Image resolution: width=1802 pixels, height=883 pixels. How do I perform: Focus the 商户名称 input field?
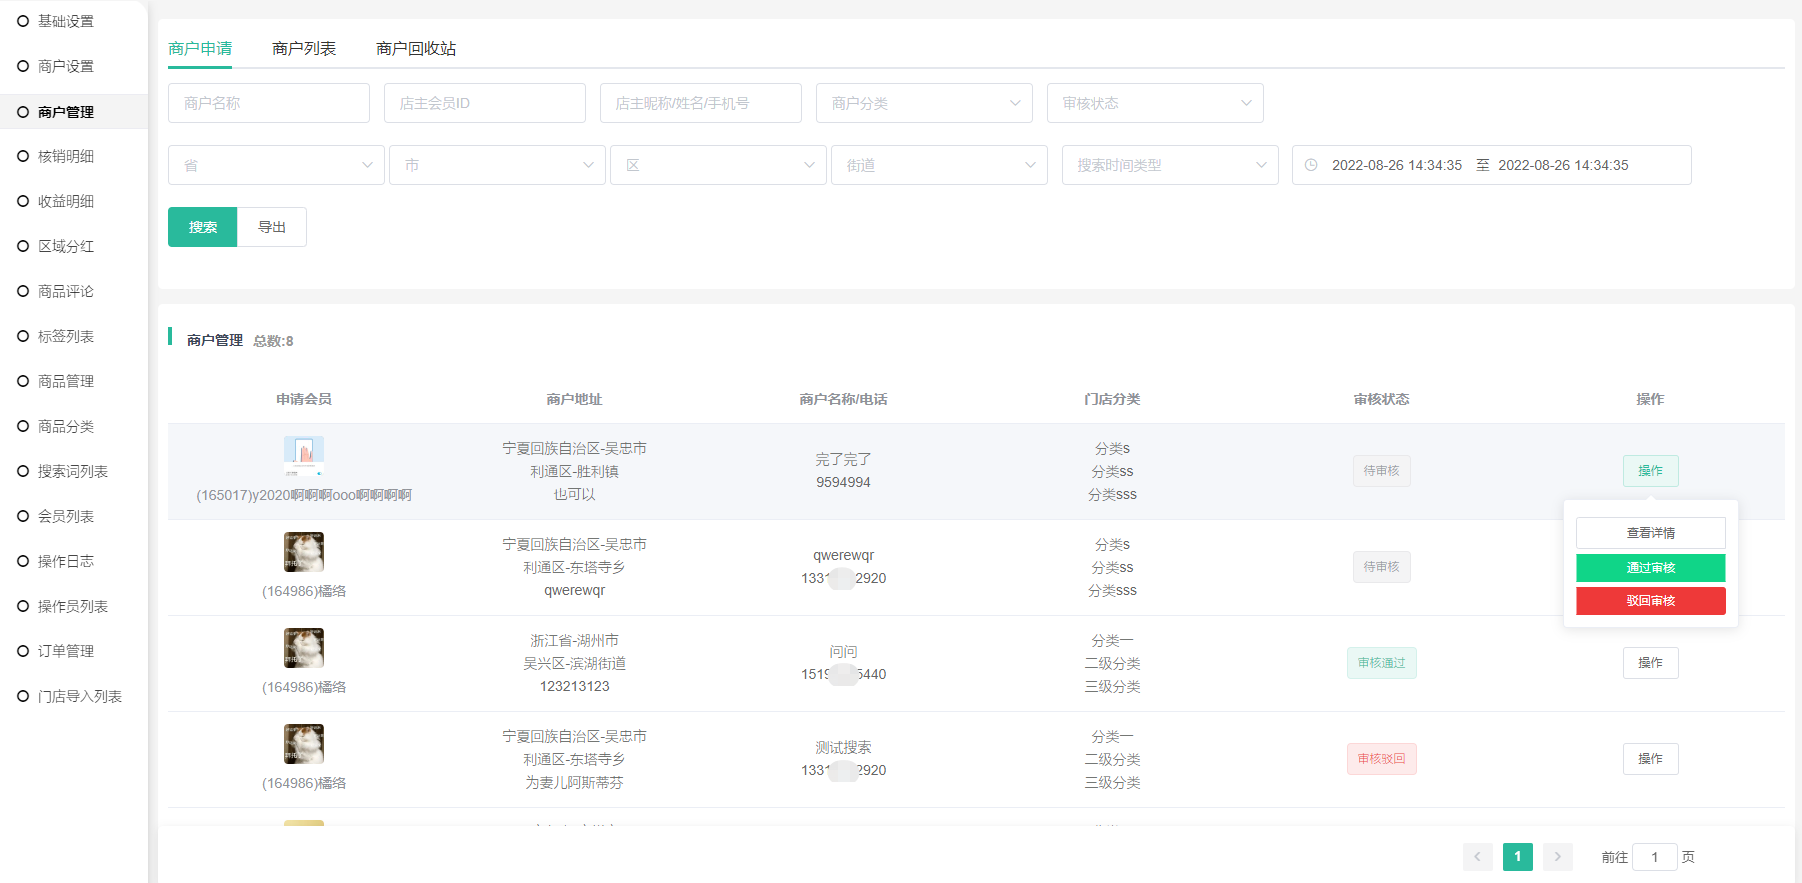point(269,103)
